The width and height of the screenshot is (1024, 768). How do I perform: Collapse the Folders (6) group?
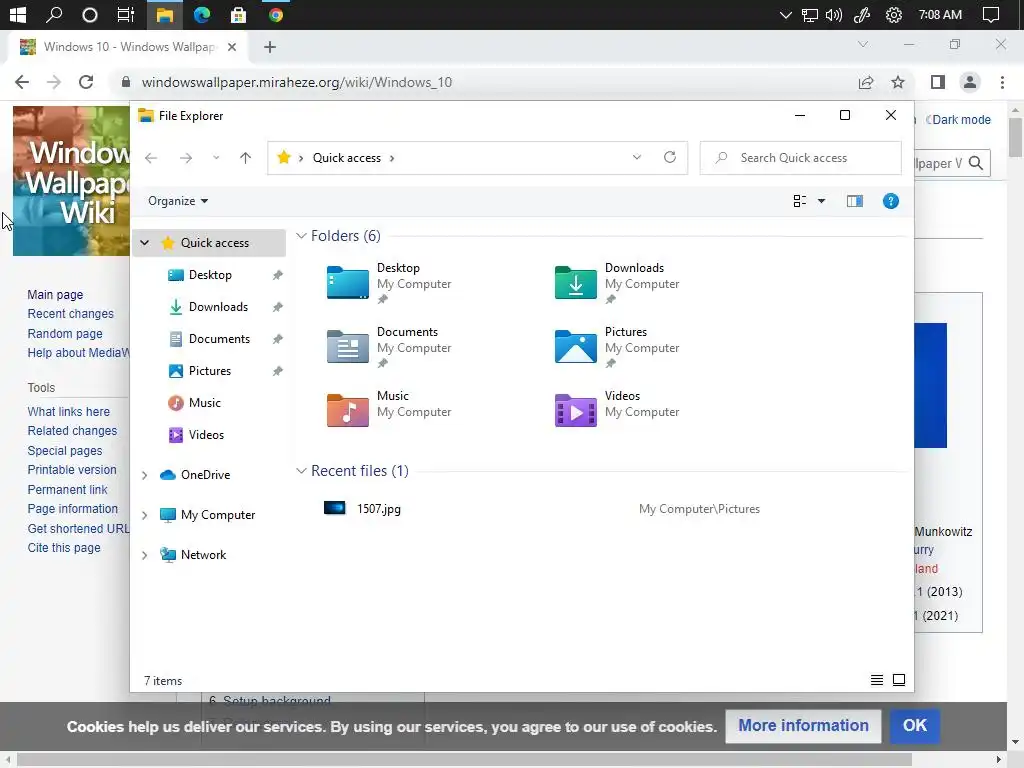coord(301,236)
